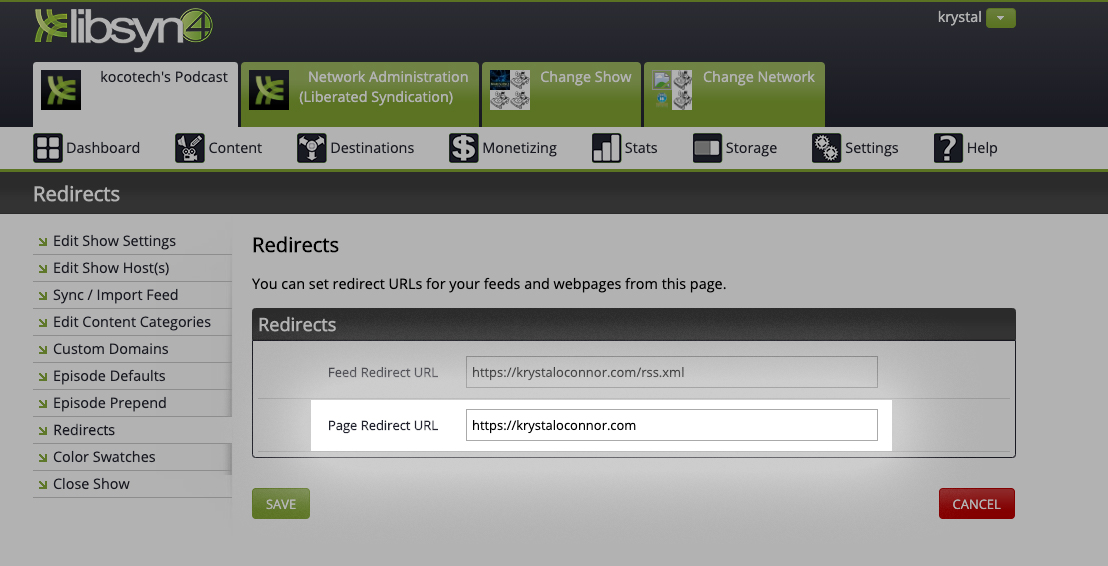
Task: Click the Change Network thumbnails icon
Action: click(672, 90)
